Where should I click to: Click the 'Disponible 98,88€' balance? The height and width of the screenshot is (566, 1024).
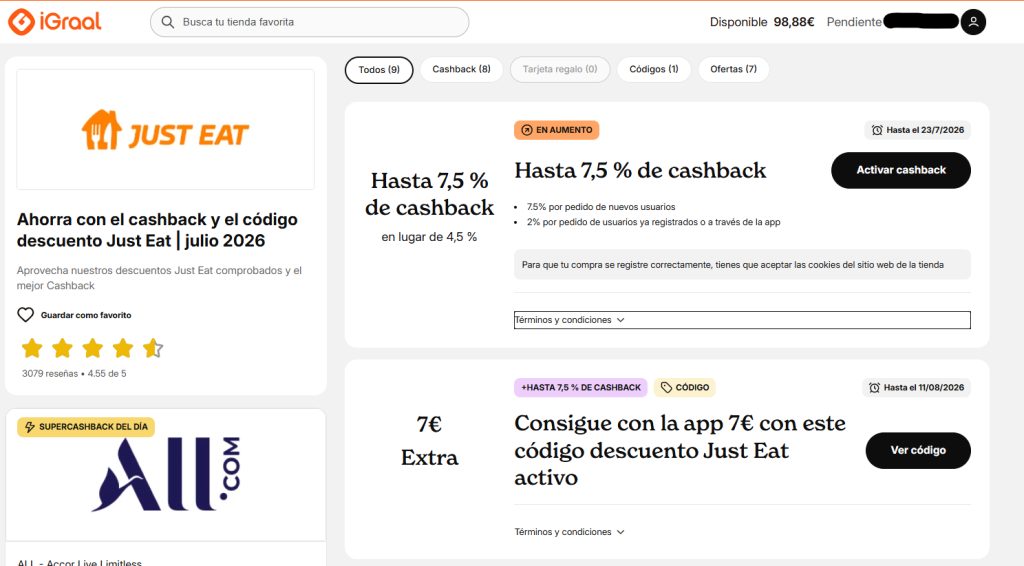[761, 22]
